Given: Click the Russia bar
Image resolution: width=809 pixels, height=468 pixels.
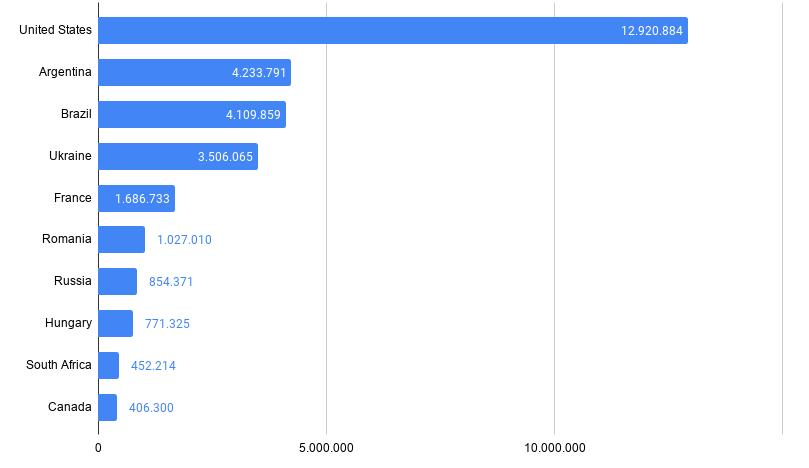Looking at the screenshot, I should click(117, 281).
